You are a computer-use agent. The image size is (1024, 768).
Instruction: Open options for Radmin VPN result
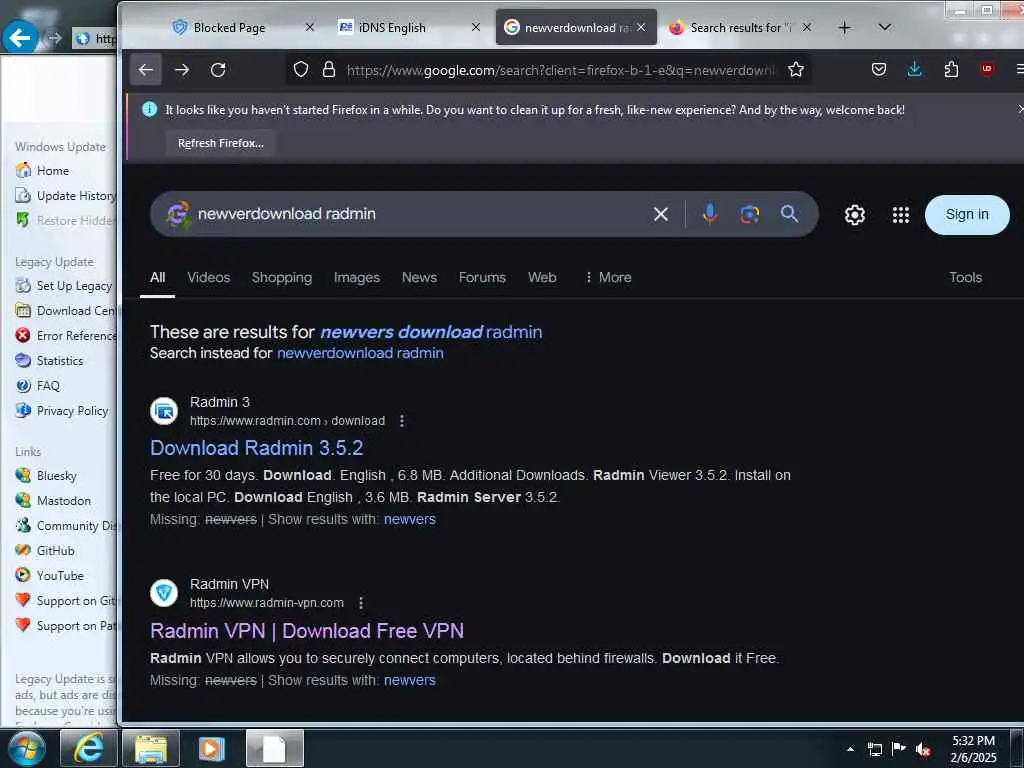[360, 603]
